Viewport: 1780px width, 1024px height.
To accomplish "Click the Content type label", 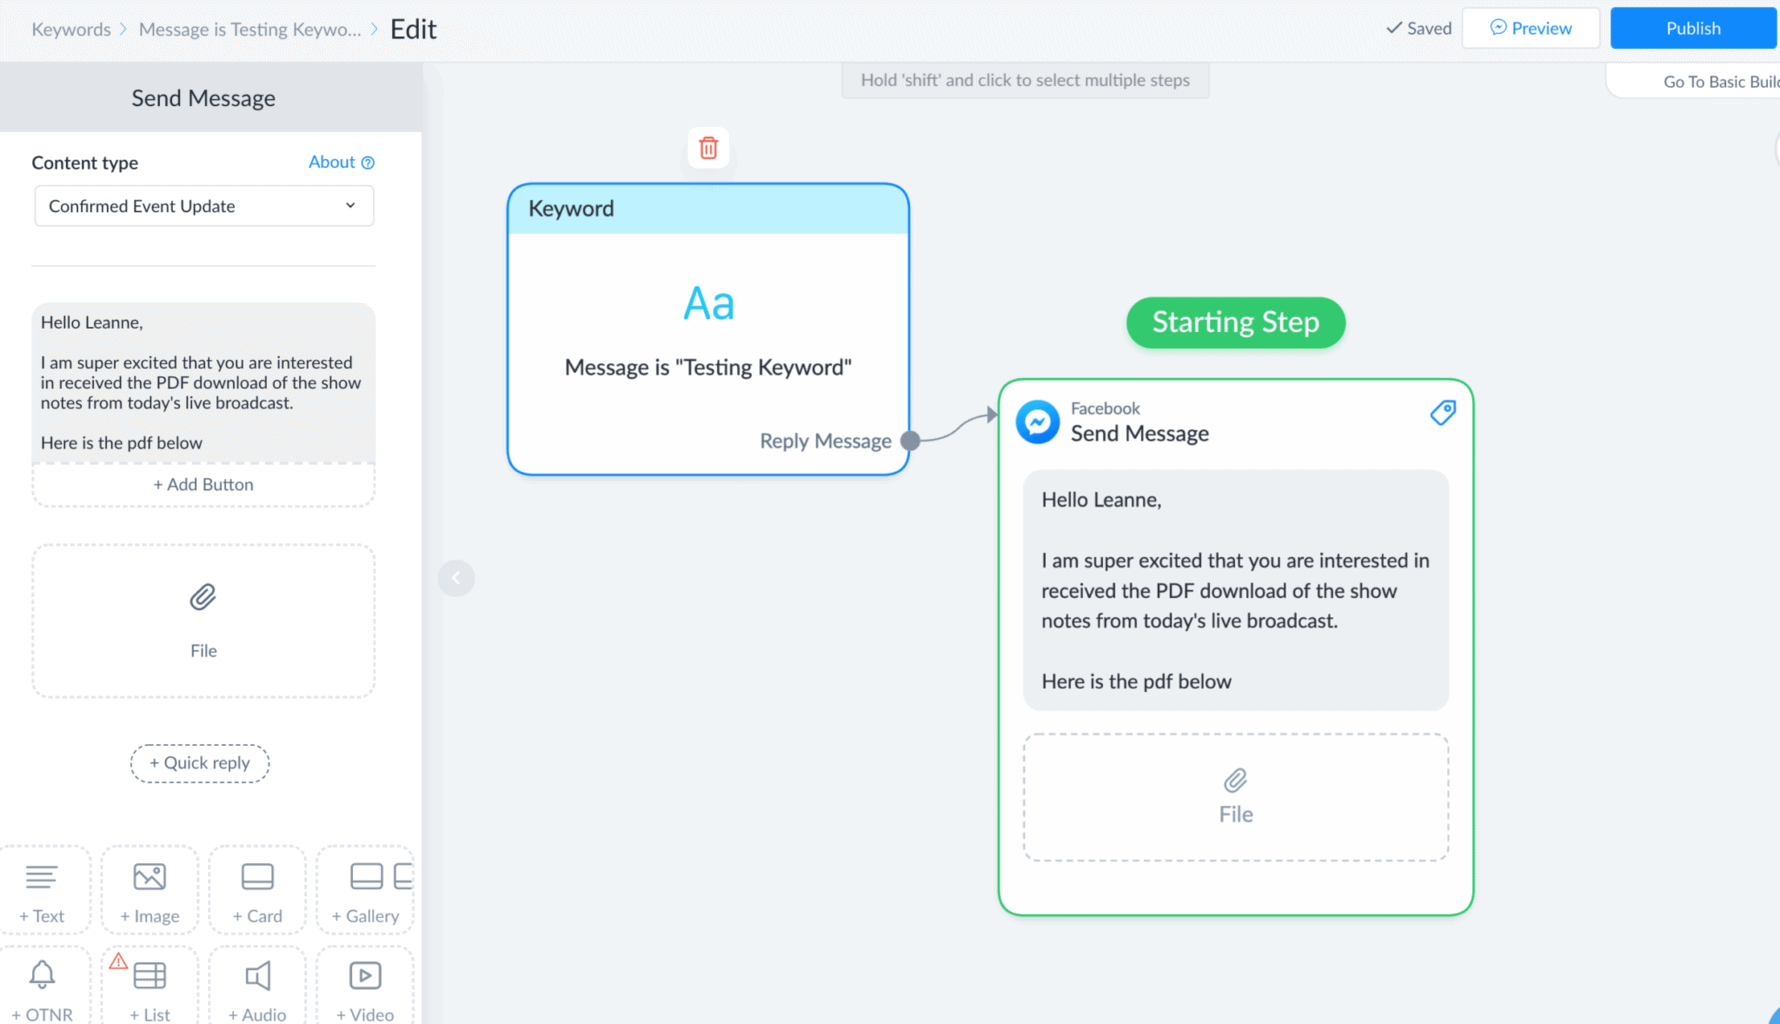I will click(x=85, y=162).
